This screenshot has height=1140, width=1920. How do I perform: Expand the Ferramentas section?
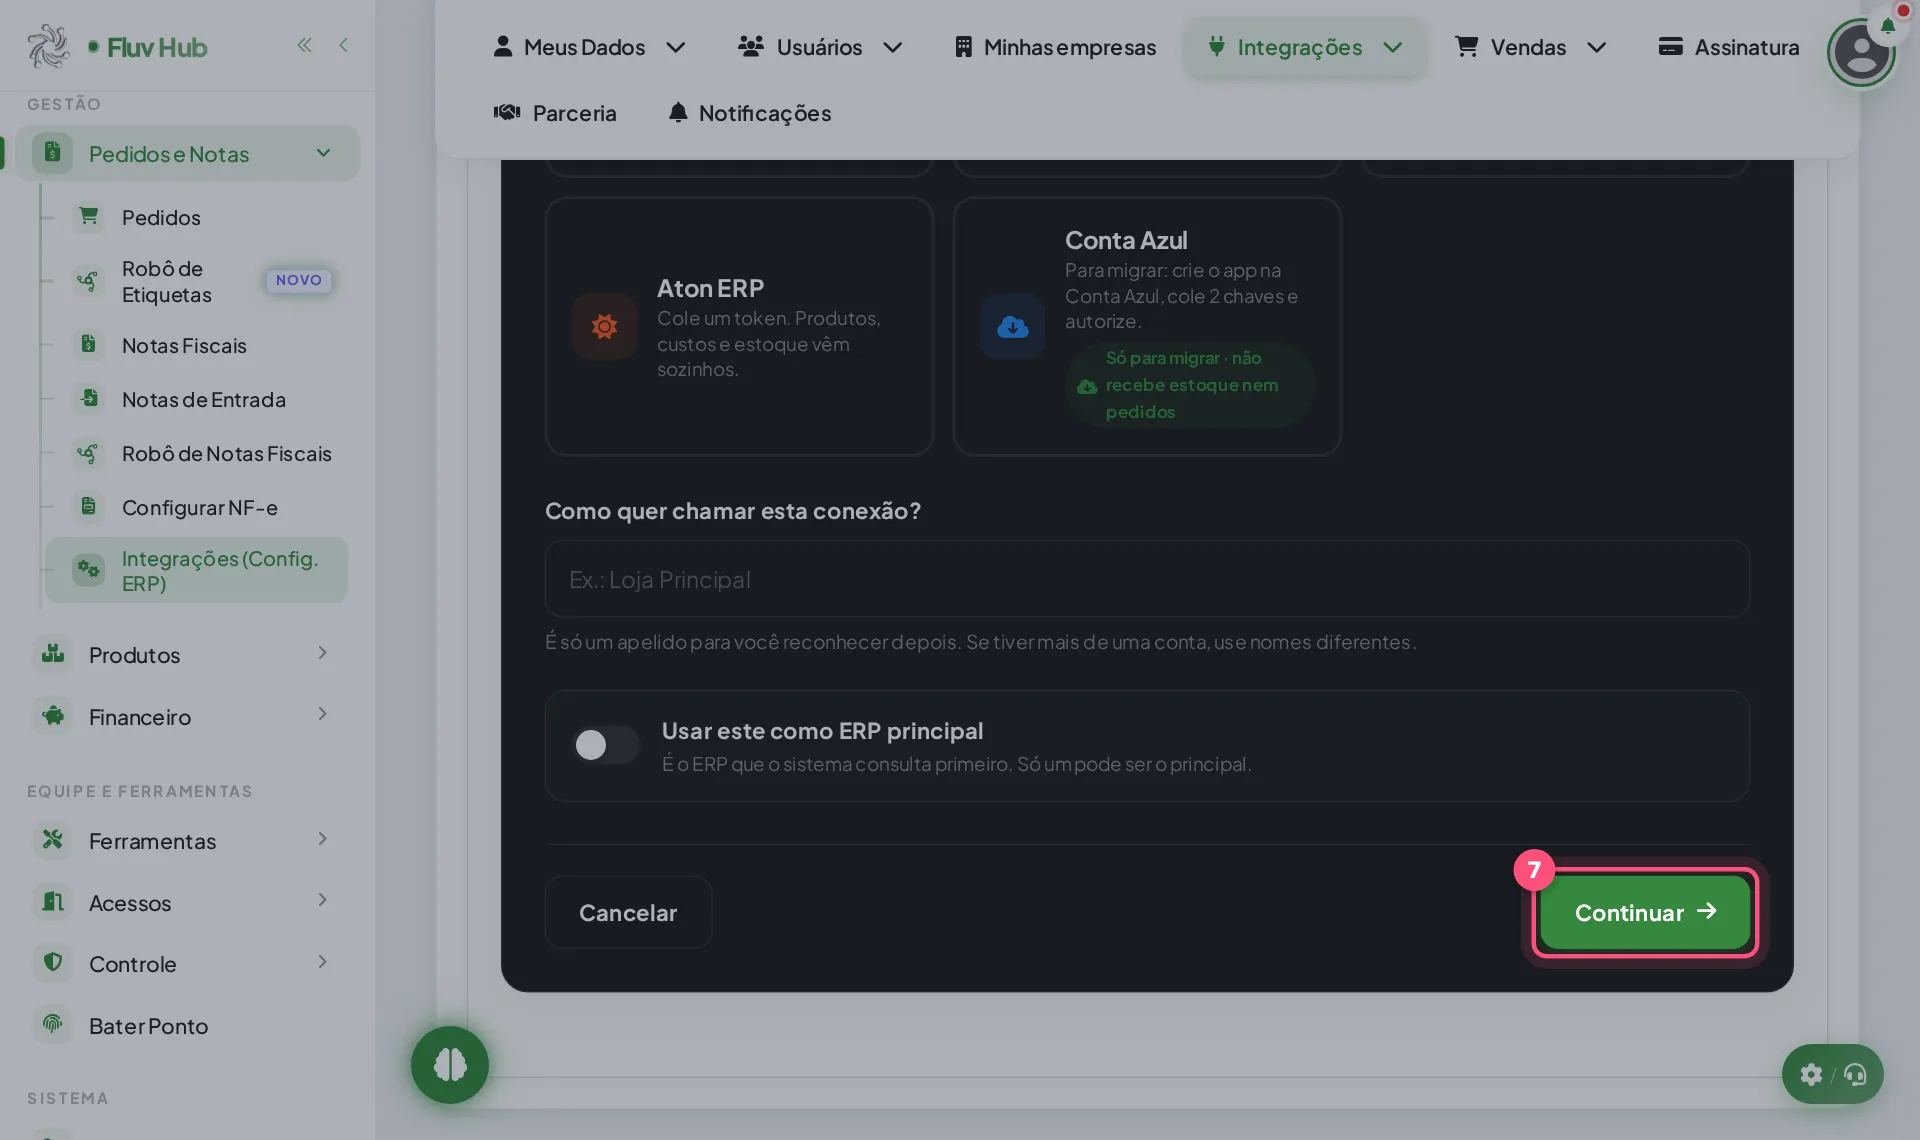pyautogui.click(x=187, y=841)
